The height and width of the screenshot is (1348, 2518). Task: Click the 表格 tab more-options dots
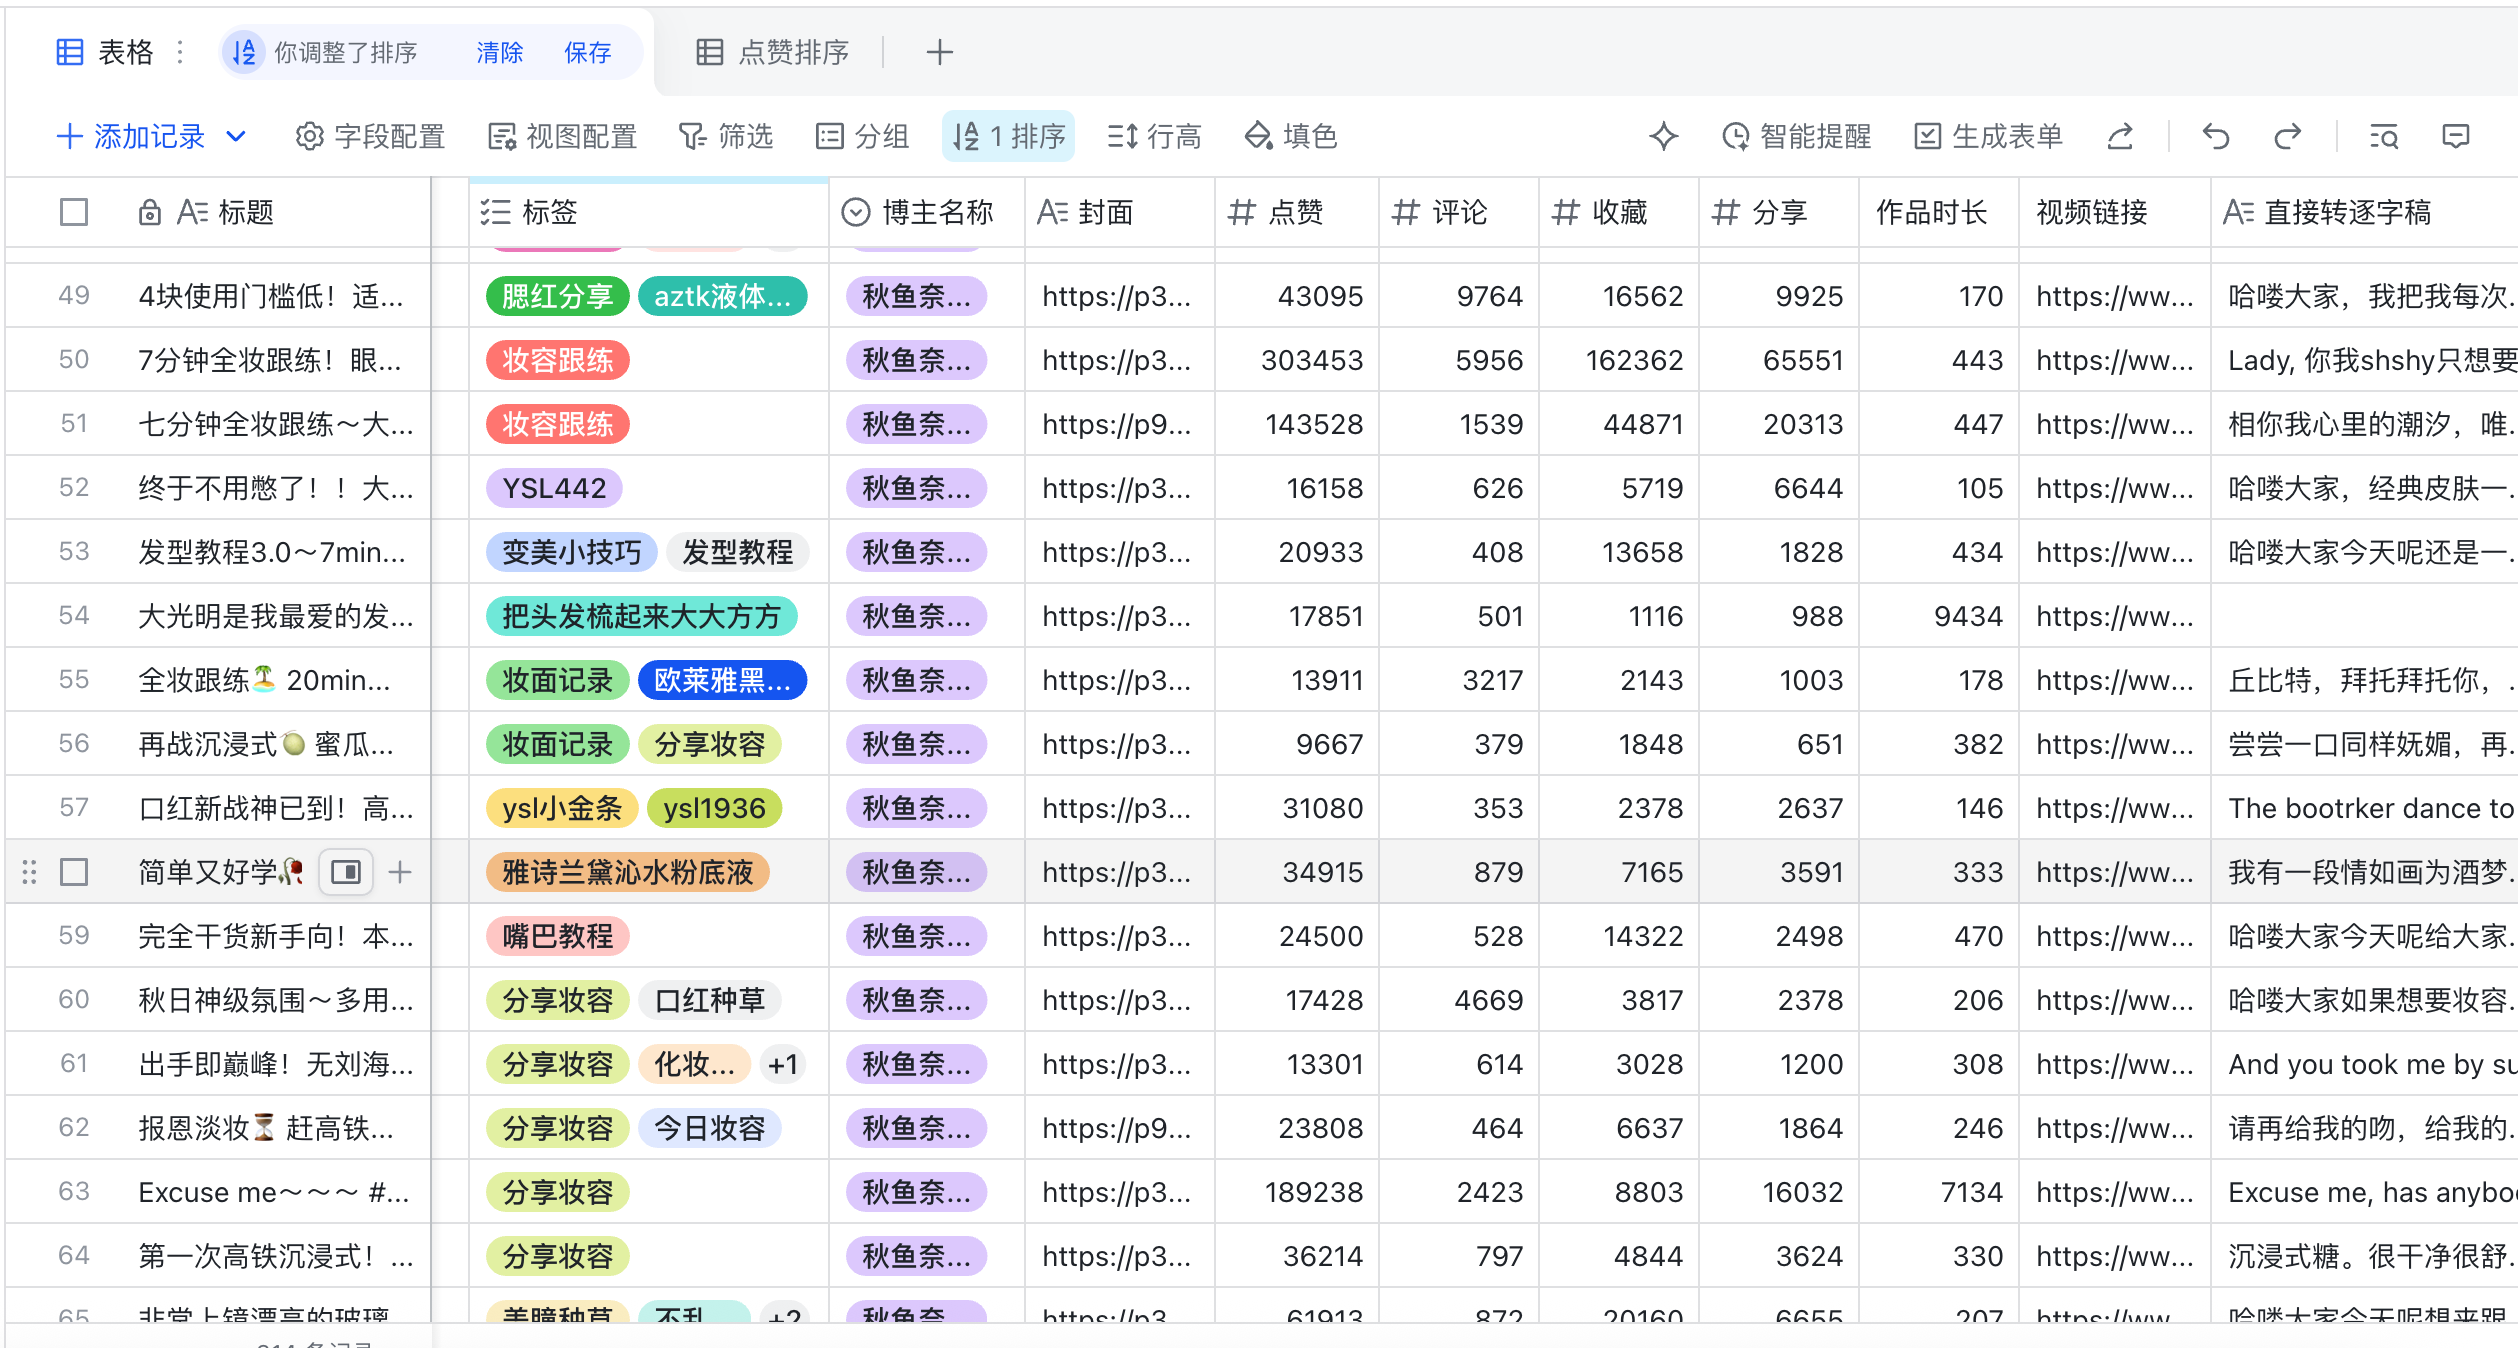click(x=180, y=52)
